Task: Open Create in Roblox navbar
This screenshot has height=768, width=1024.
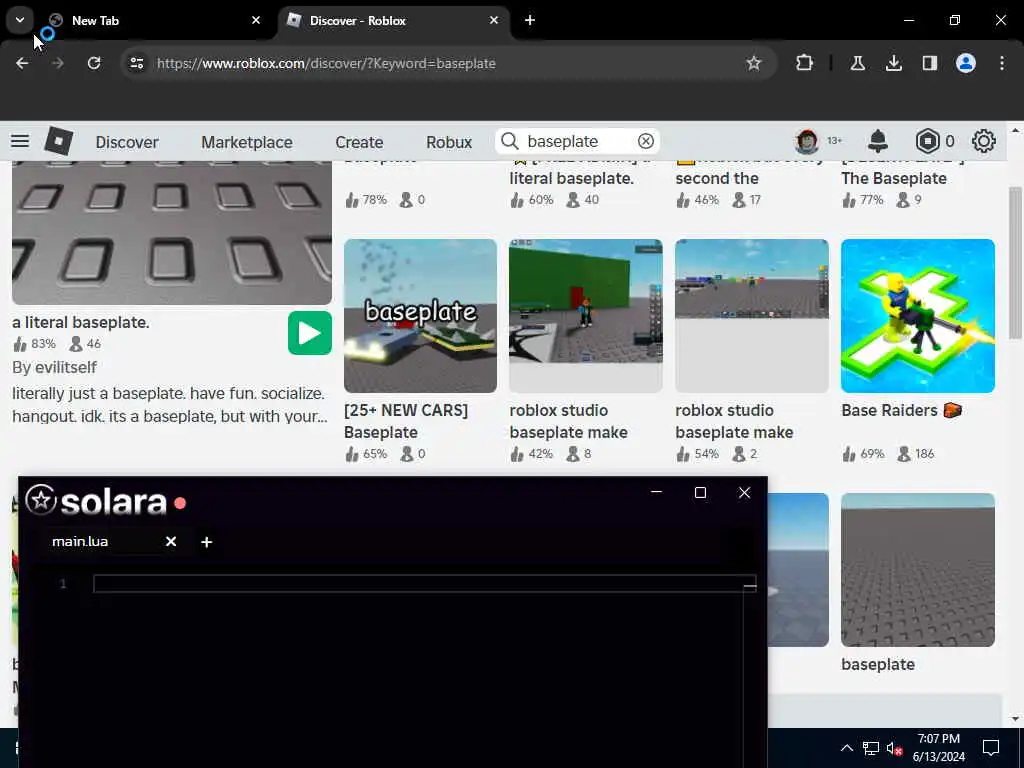Action: pos(359,142)
